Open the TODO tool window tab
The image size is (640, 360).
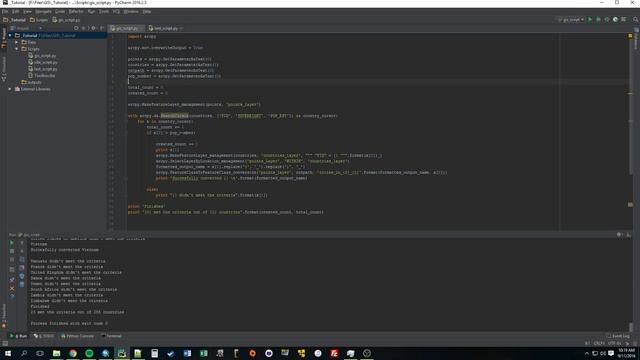44,336
